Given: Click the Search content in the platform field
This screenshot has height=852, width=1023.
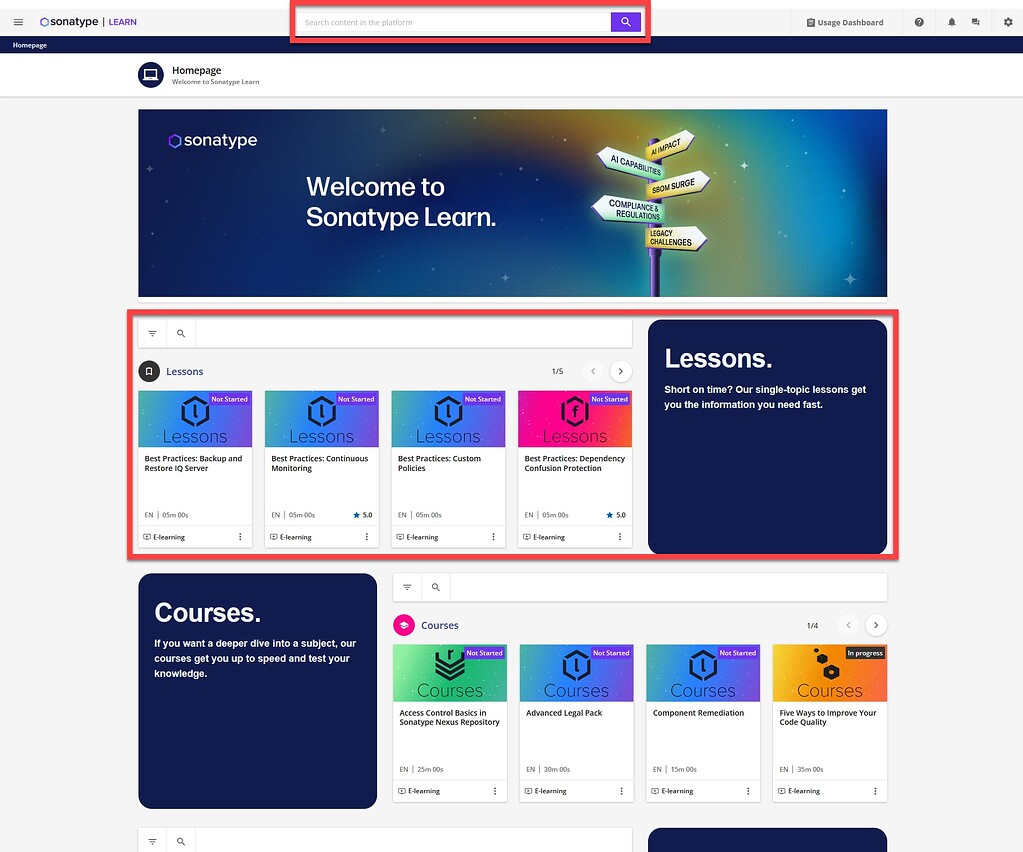Looking at the screenshot, I should coord(450,21).
